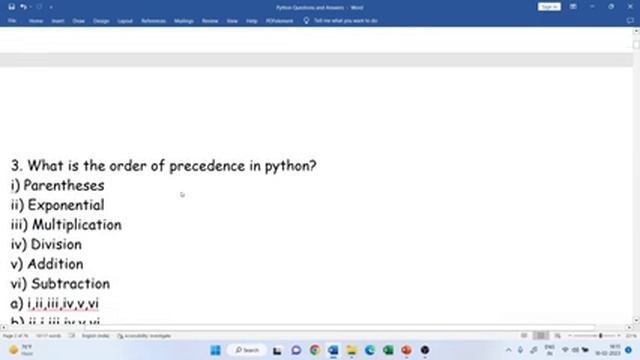Switch to the Insert ribbon tab

tap(58, 21)
